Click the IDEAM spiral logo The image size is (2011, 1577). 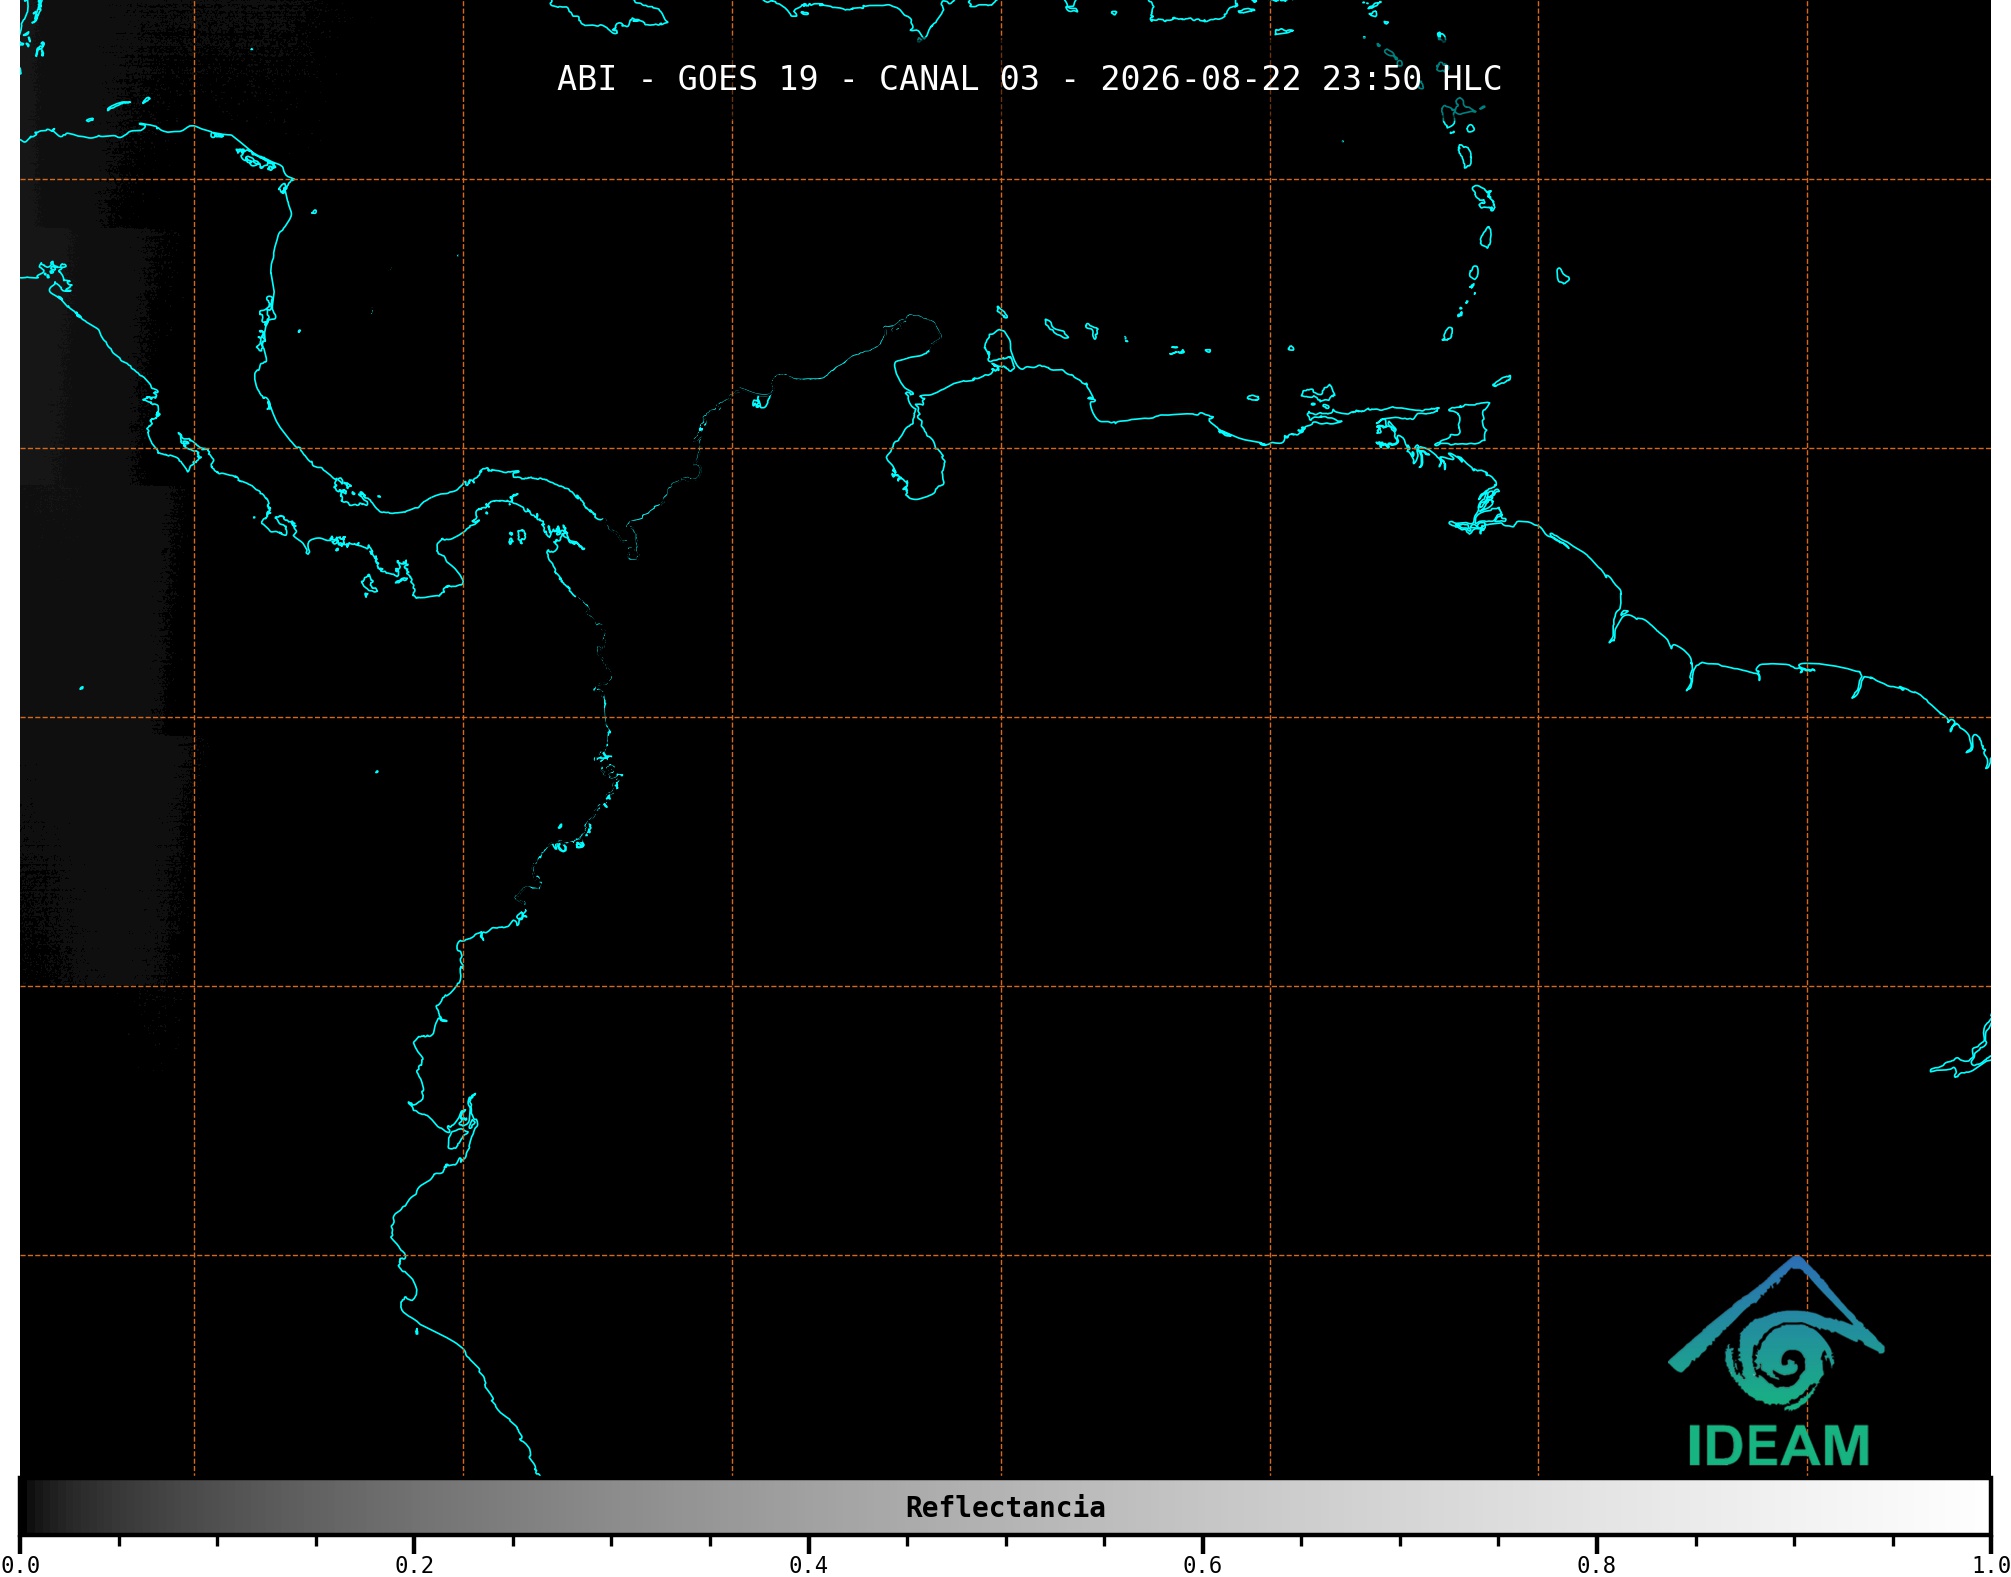click(x=1776, y=1333)
